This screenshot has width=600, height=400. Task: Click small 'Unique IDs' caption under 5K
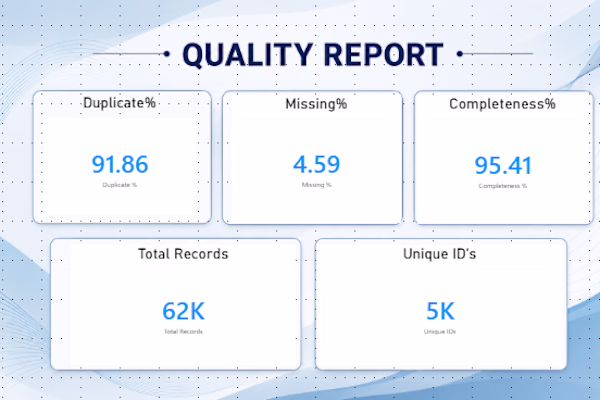point(440,331)
